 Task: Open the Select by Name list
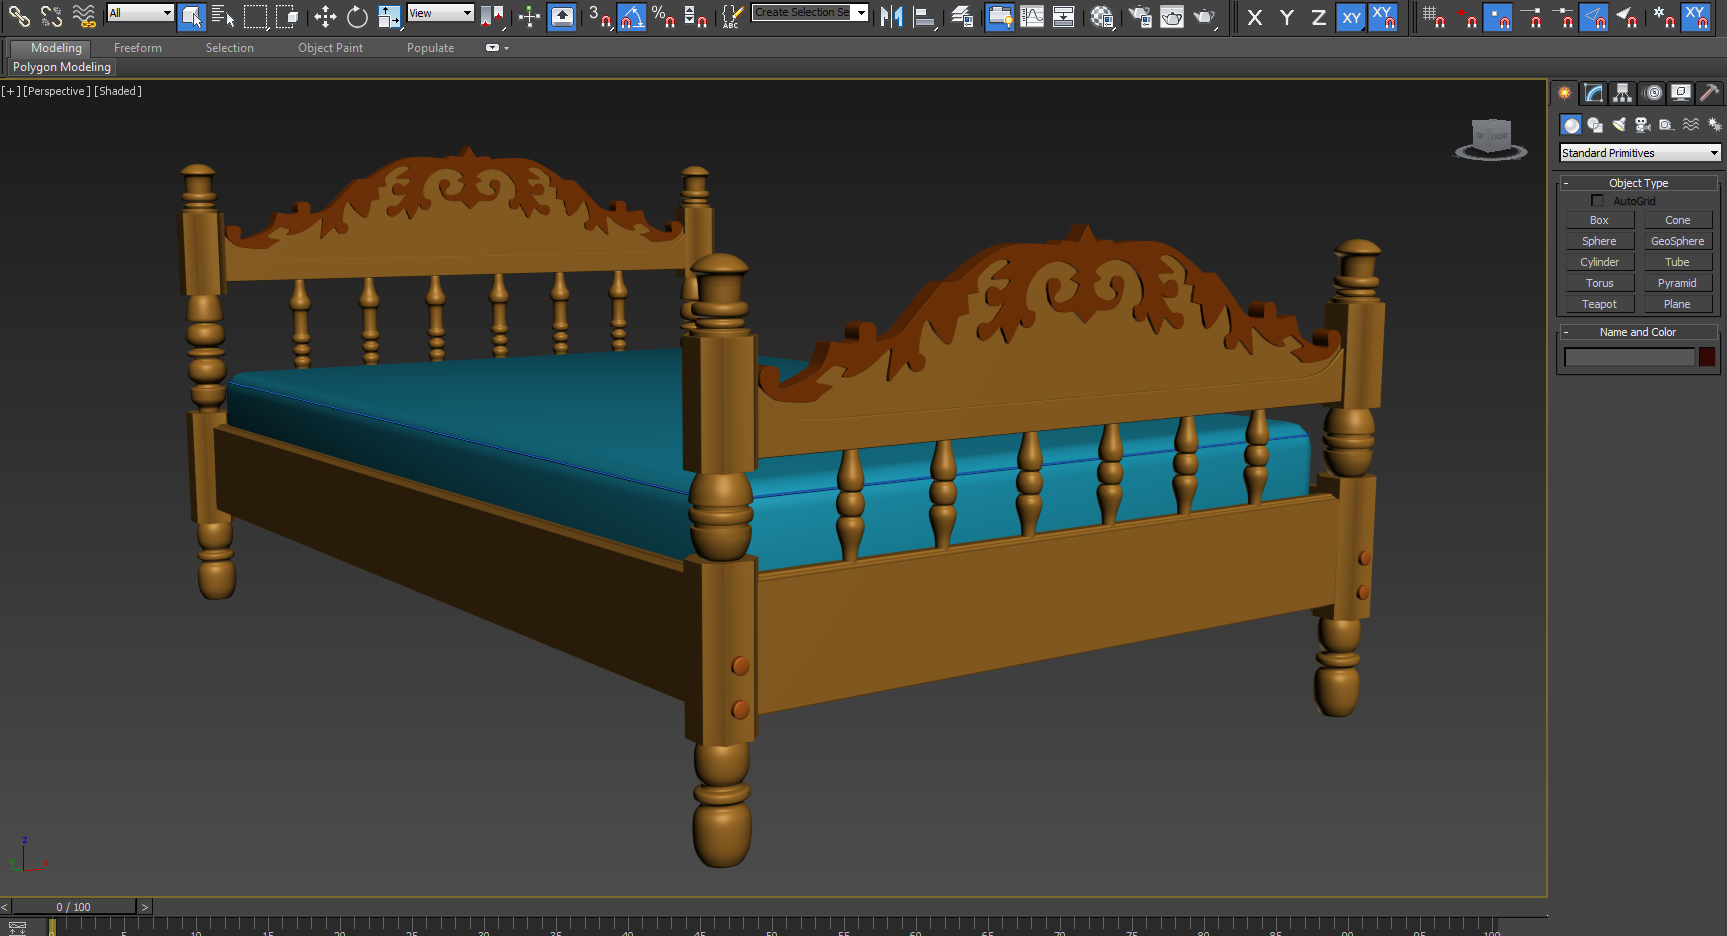(x=223, y=16)
